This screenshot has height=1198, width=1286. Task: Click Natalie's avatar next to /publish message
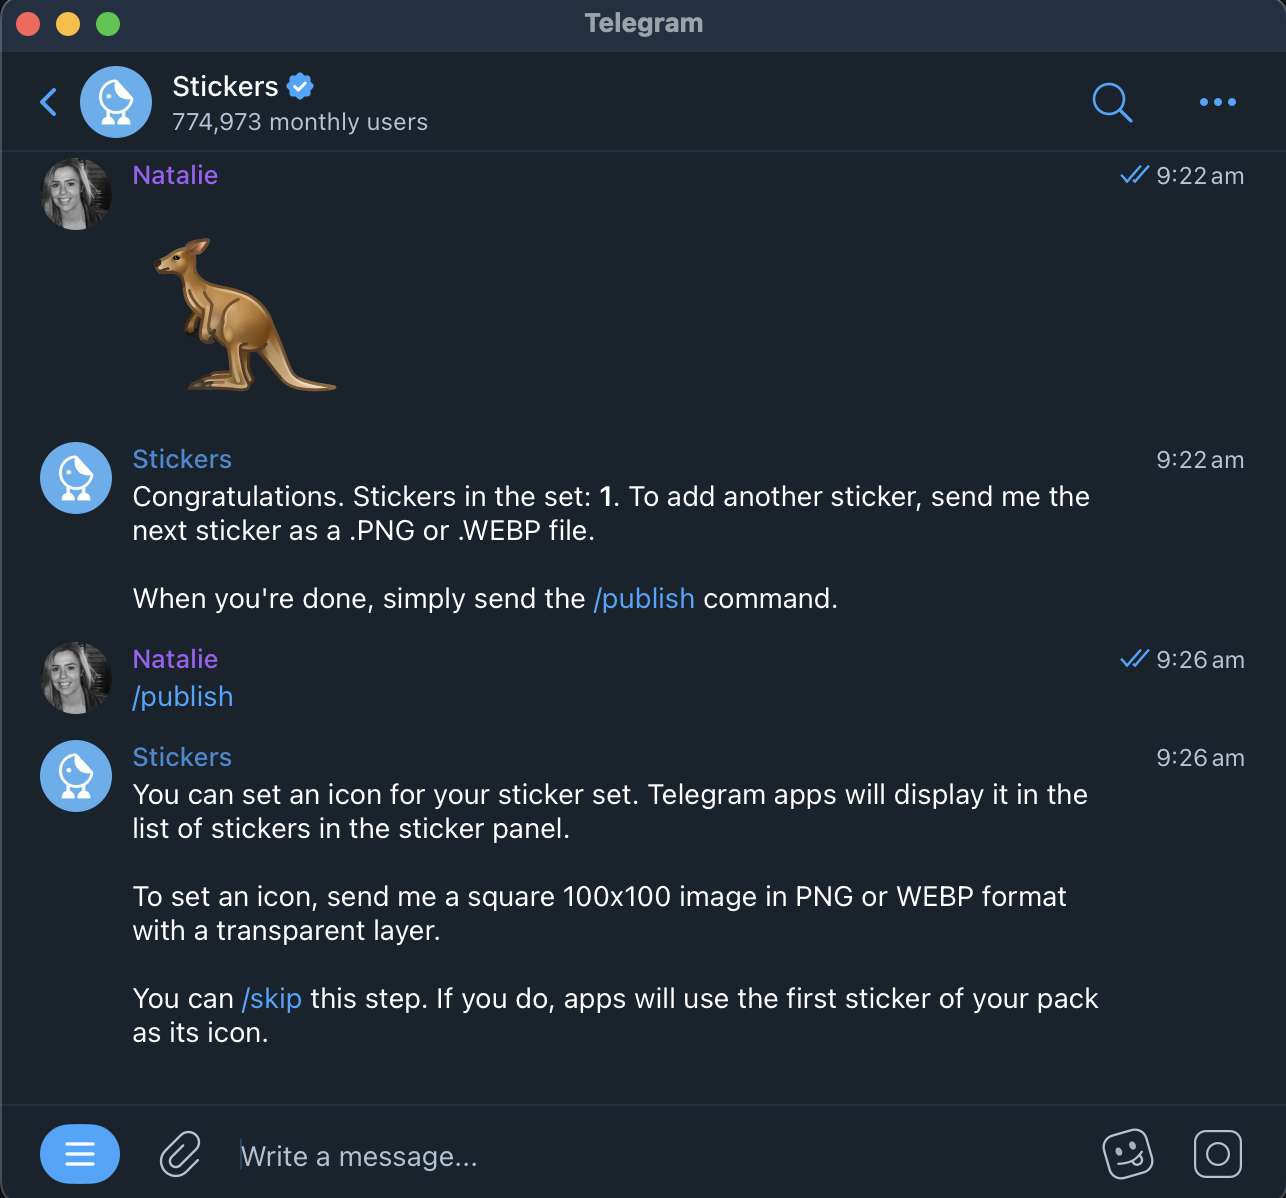76,678
